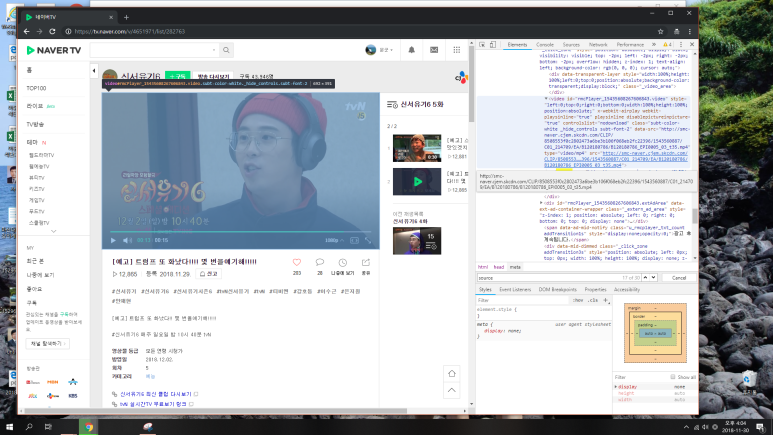Reload the page in Chrome
This screenshot has height=435, width=773.
point(52,31)
